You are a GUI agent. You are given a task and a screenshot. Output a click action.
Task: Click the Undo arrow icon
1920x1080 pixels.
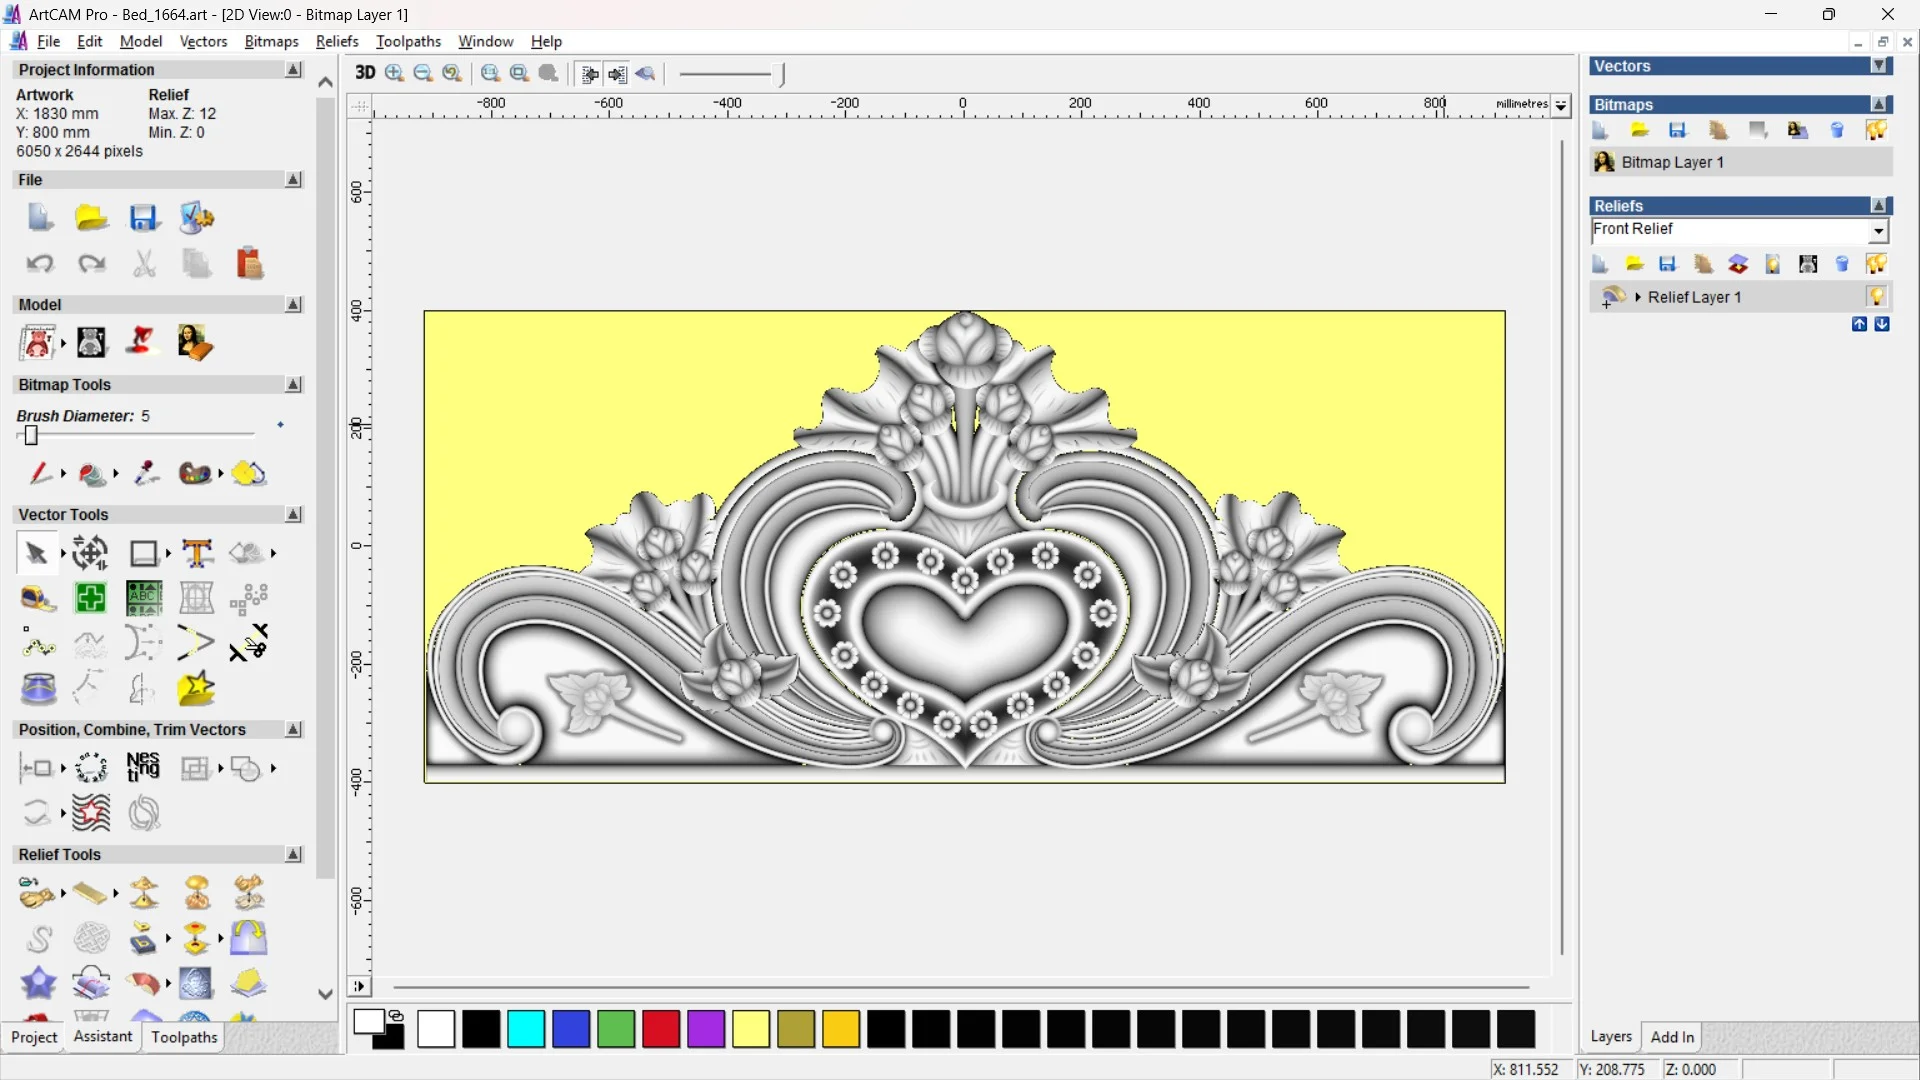[40, 264]
